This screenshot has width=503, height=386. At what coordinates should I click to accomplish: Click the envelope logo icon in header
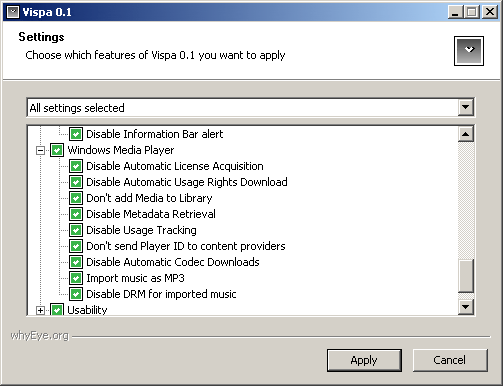click(x=468, y=51)
